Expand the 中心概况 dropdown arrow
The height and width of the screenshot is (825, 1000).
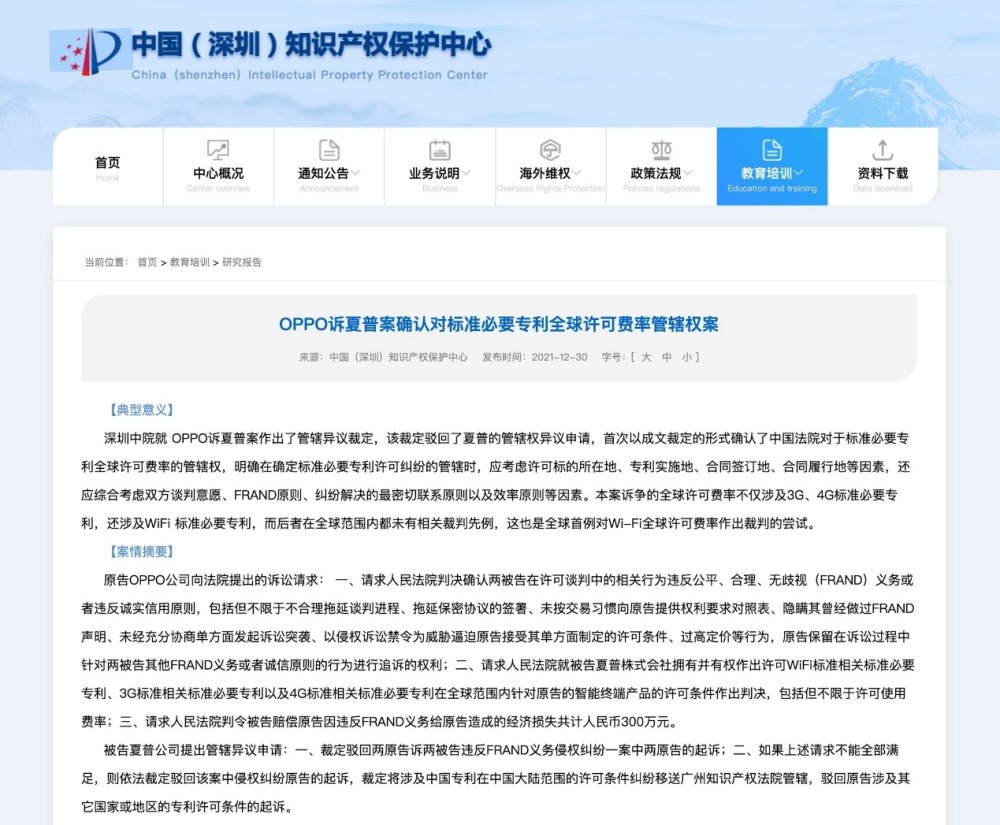coord(244,172)
